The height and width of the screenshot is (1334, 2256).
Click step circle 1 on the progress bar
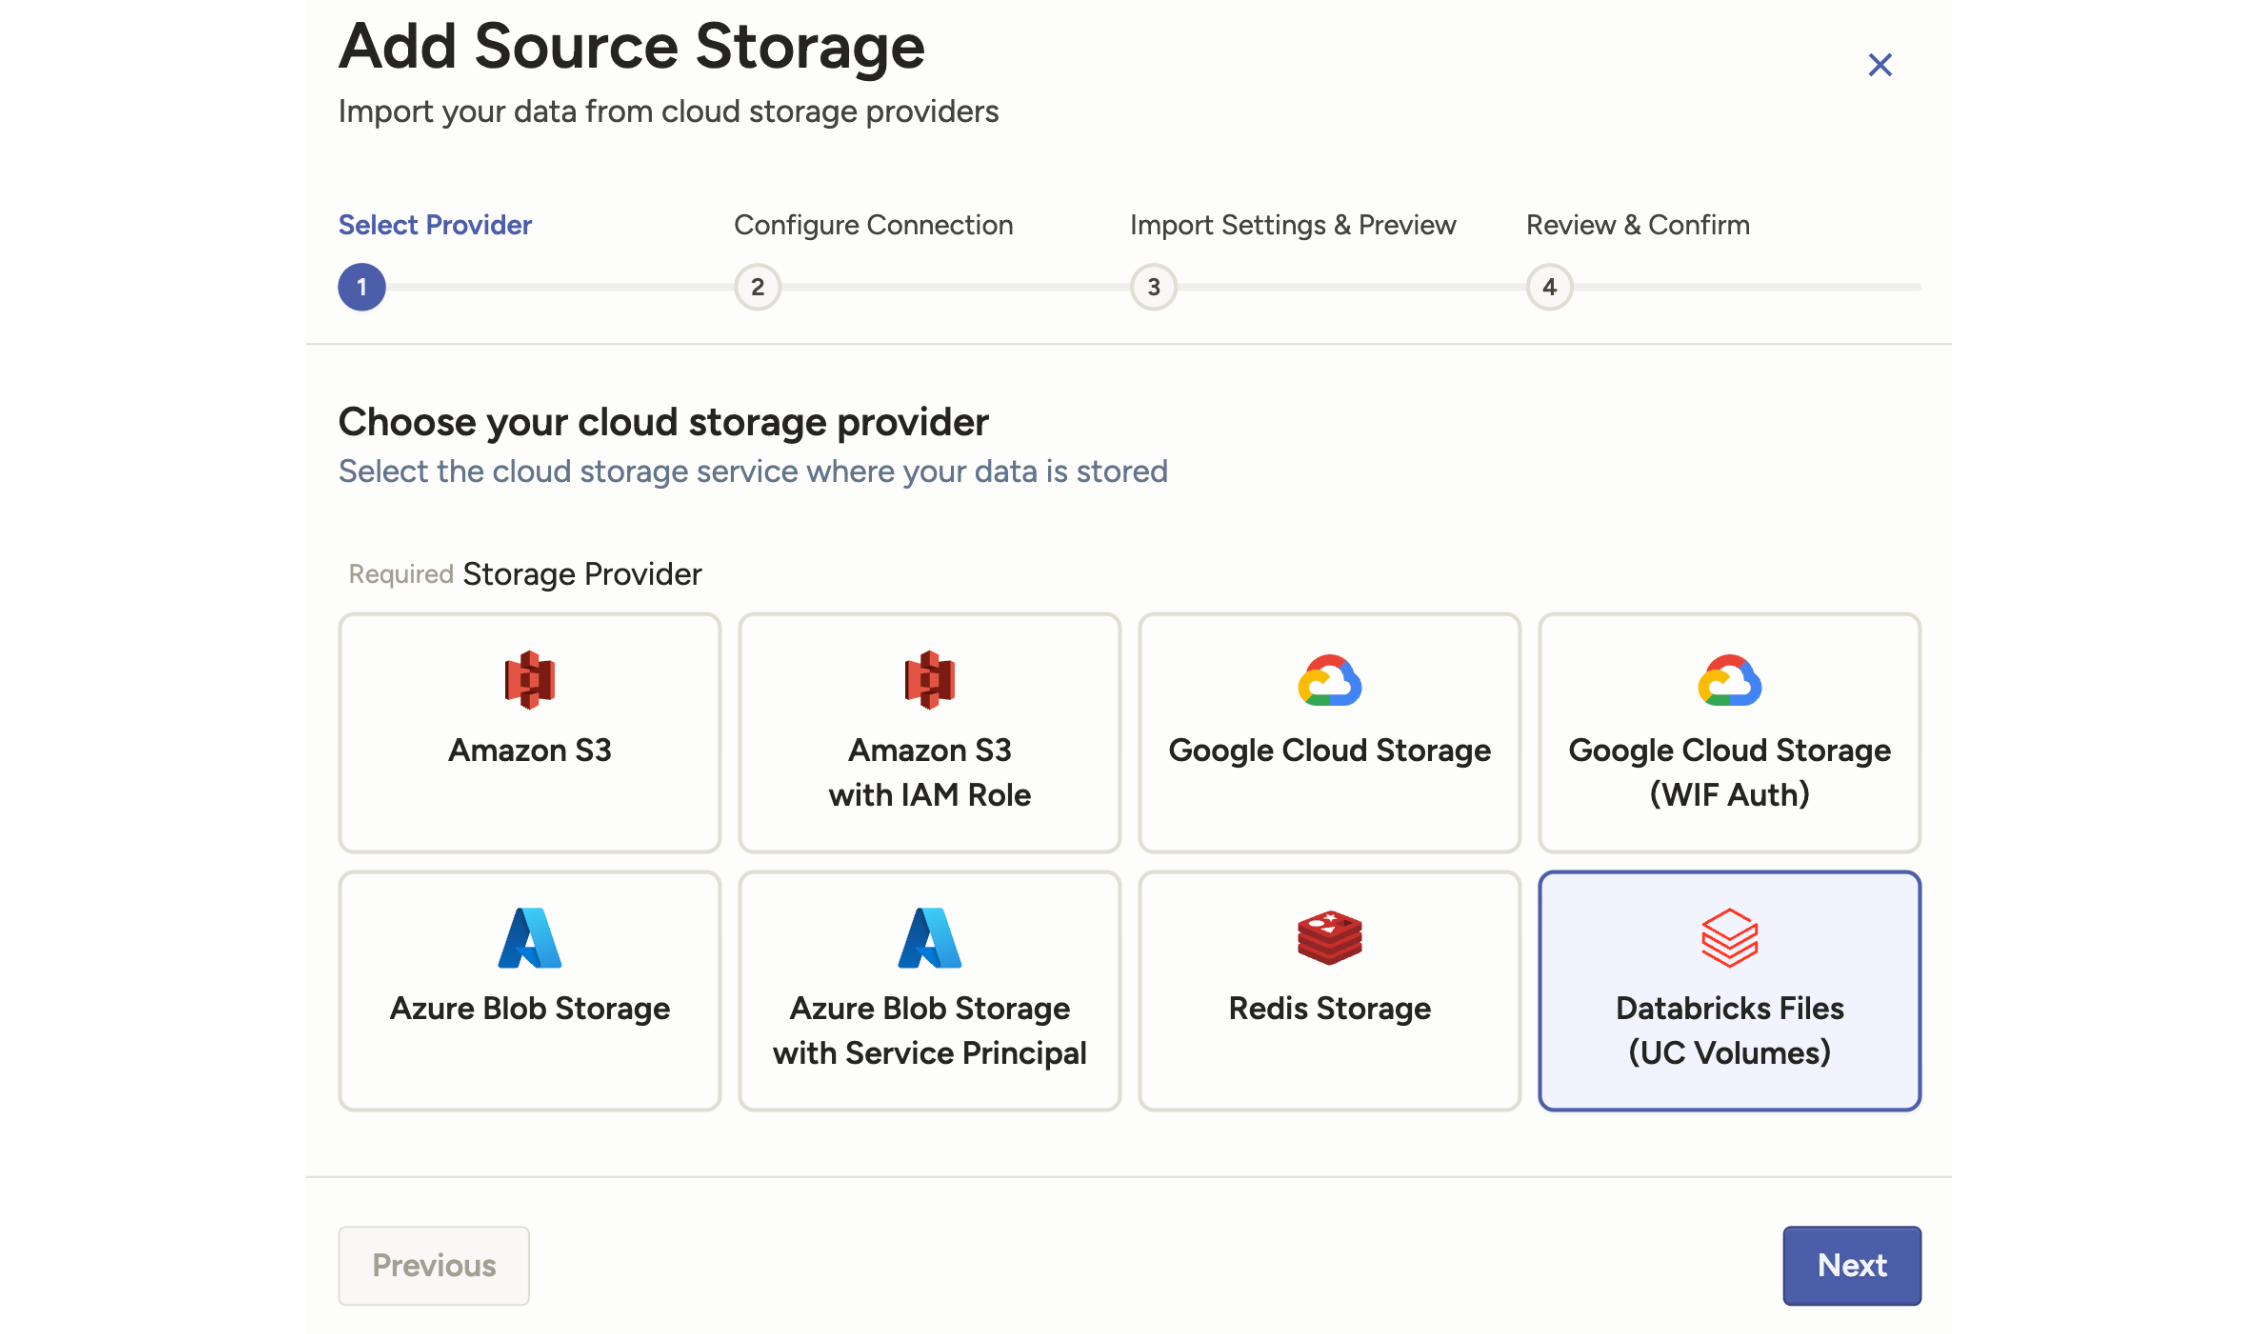361,287
